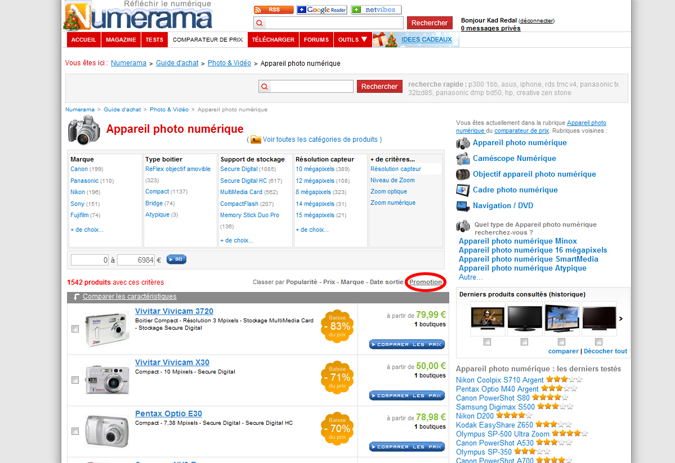Expand '+ de choix...' under Support de stockage
This screenshot has width=675, height=463.
[x=237, y=241]
